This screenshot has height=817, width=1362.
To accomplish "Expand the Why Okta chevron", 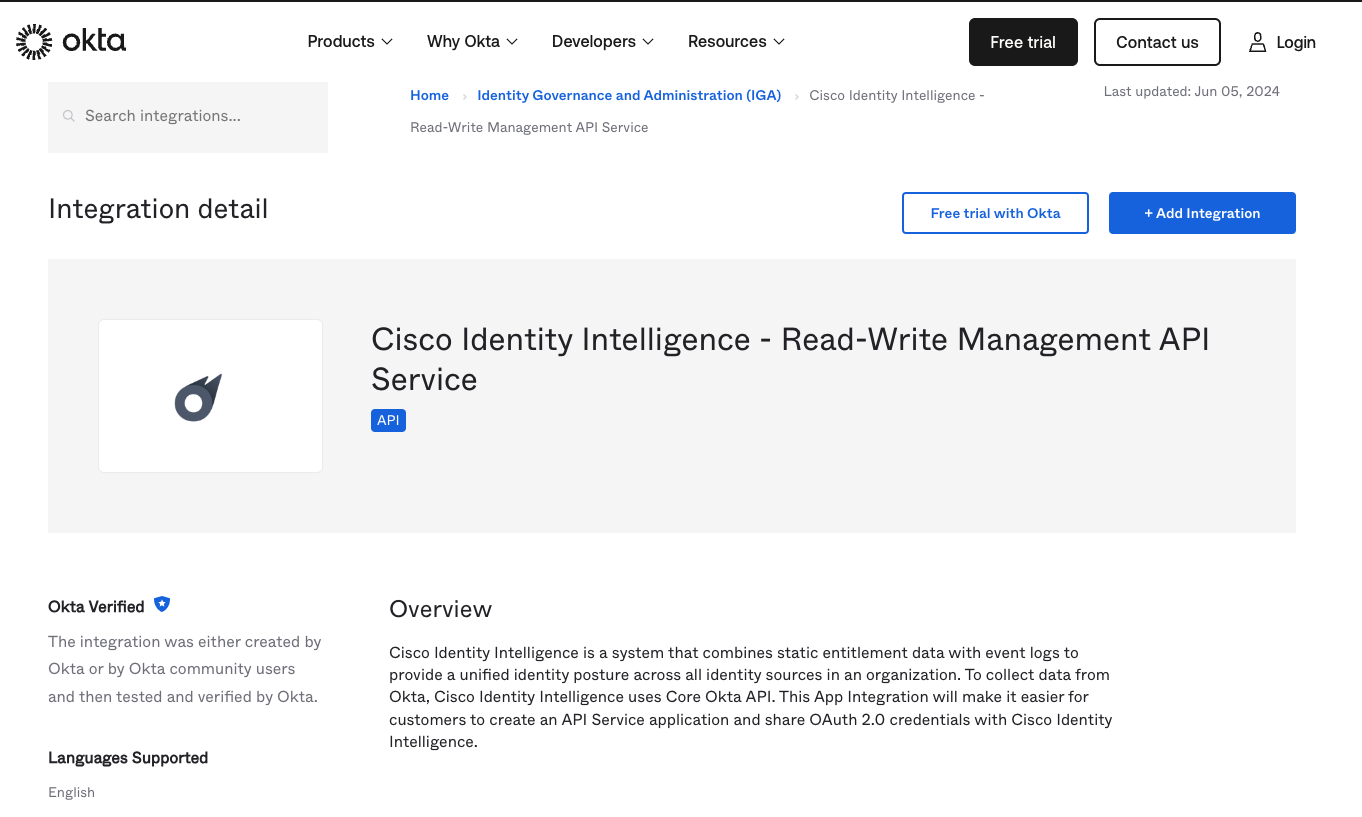I will pos(512,42).
